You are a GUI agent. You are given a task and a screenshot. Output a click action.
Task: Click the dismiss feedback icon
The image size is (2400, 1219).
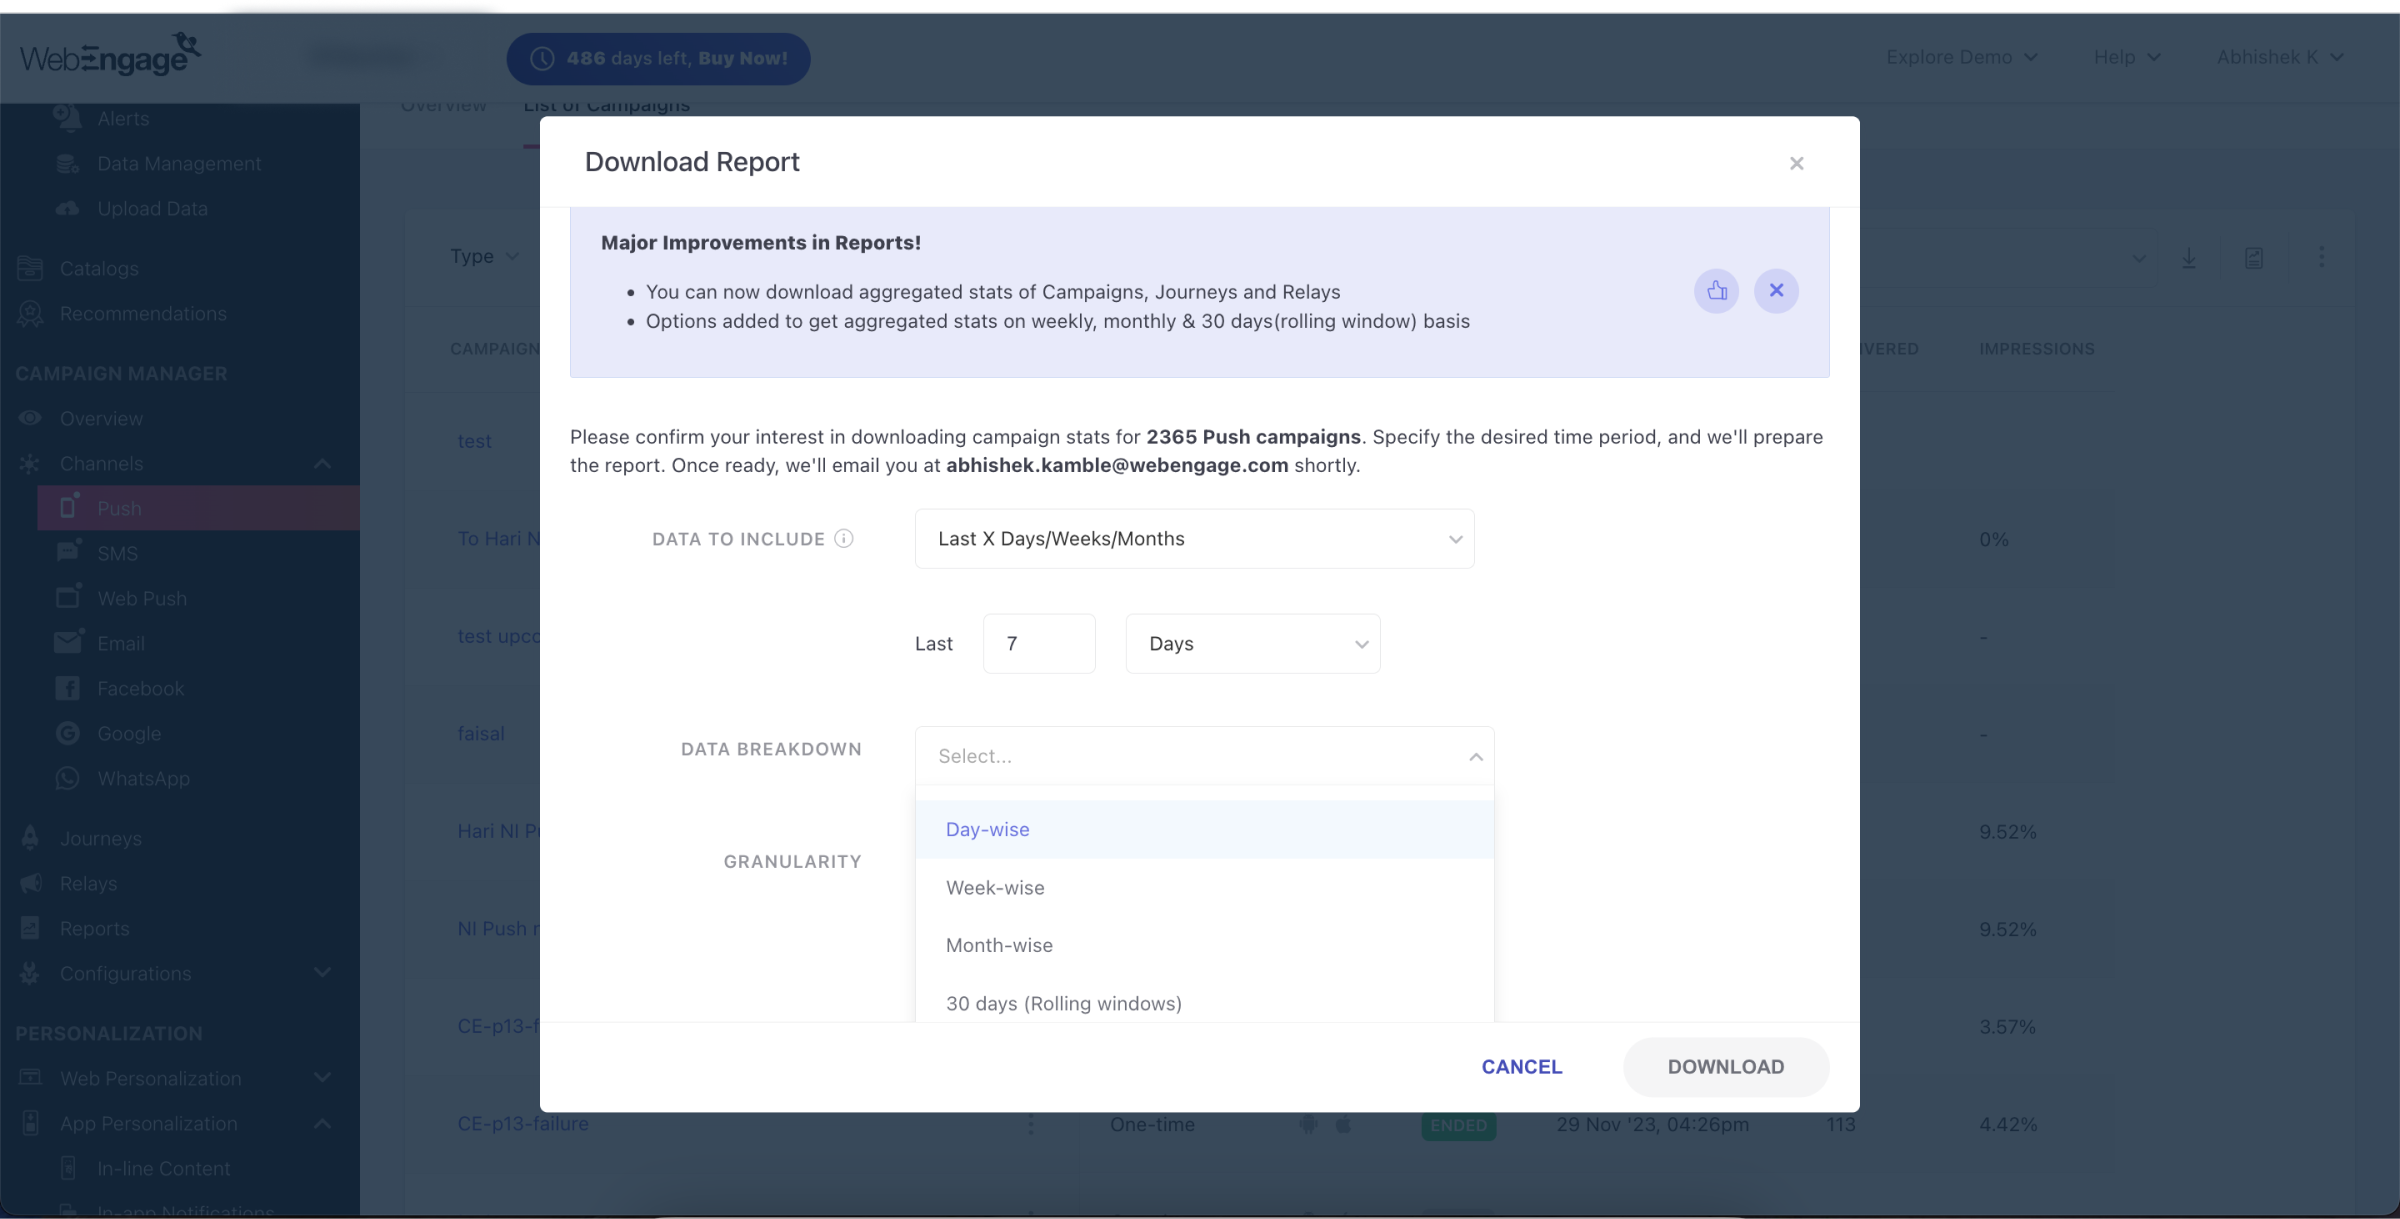pos(1777,291)
